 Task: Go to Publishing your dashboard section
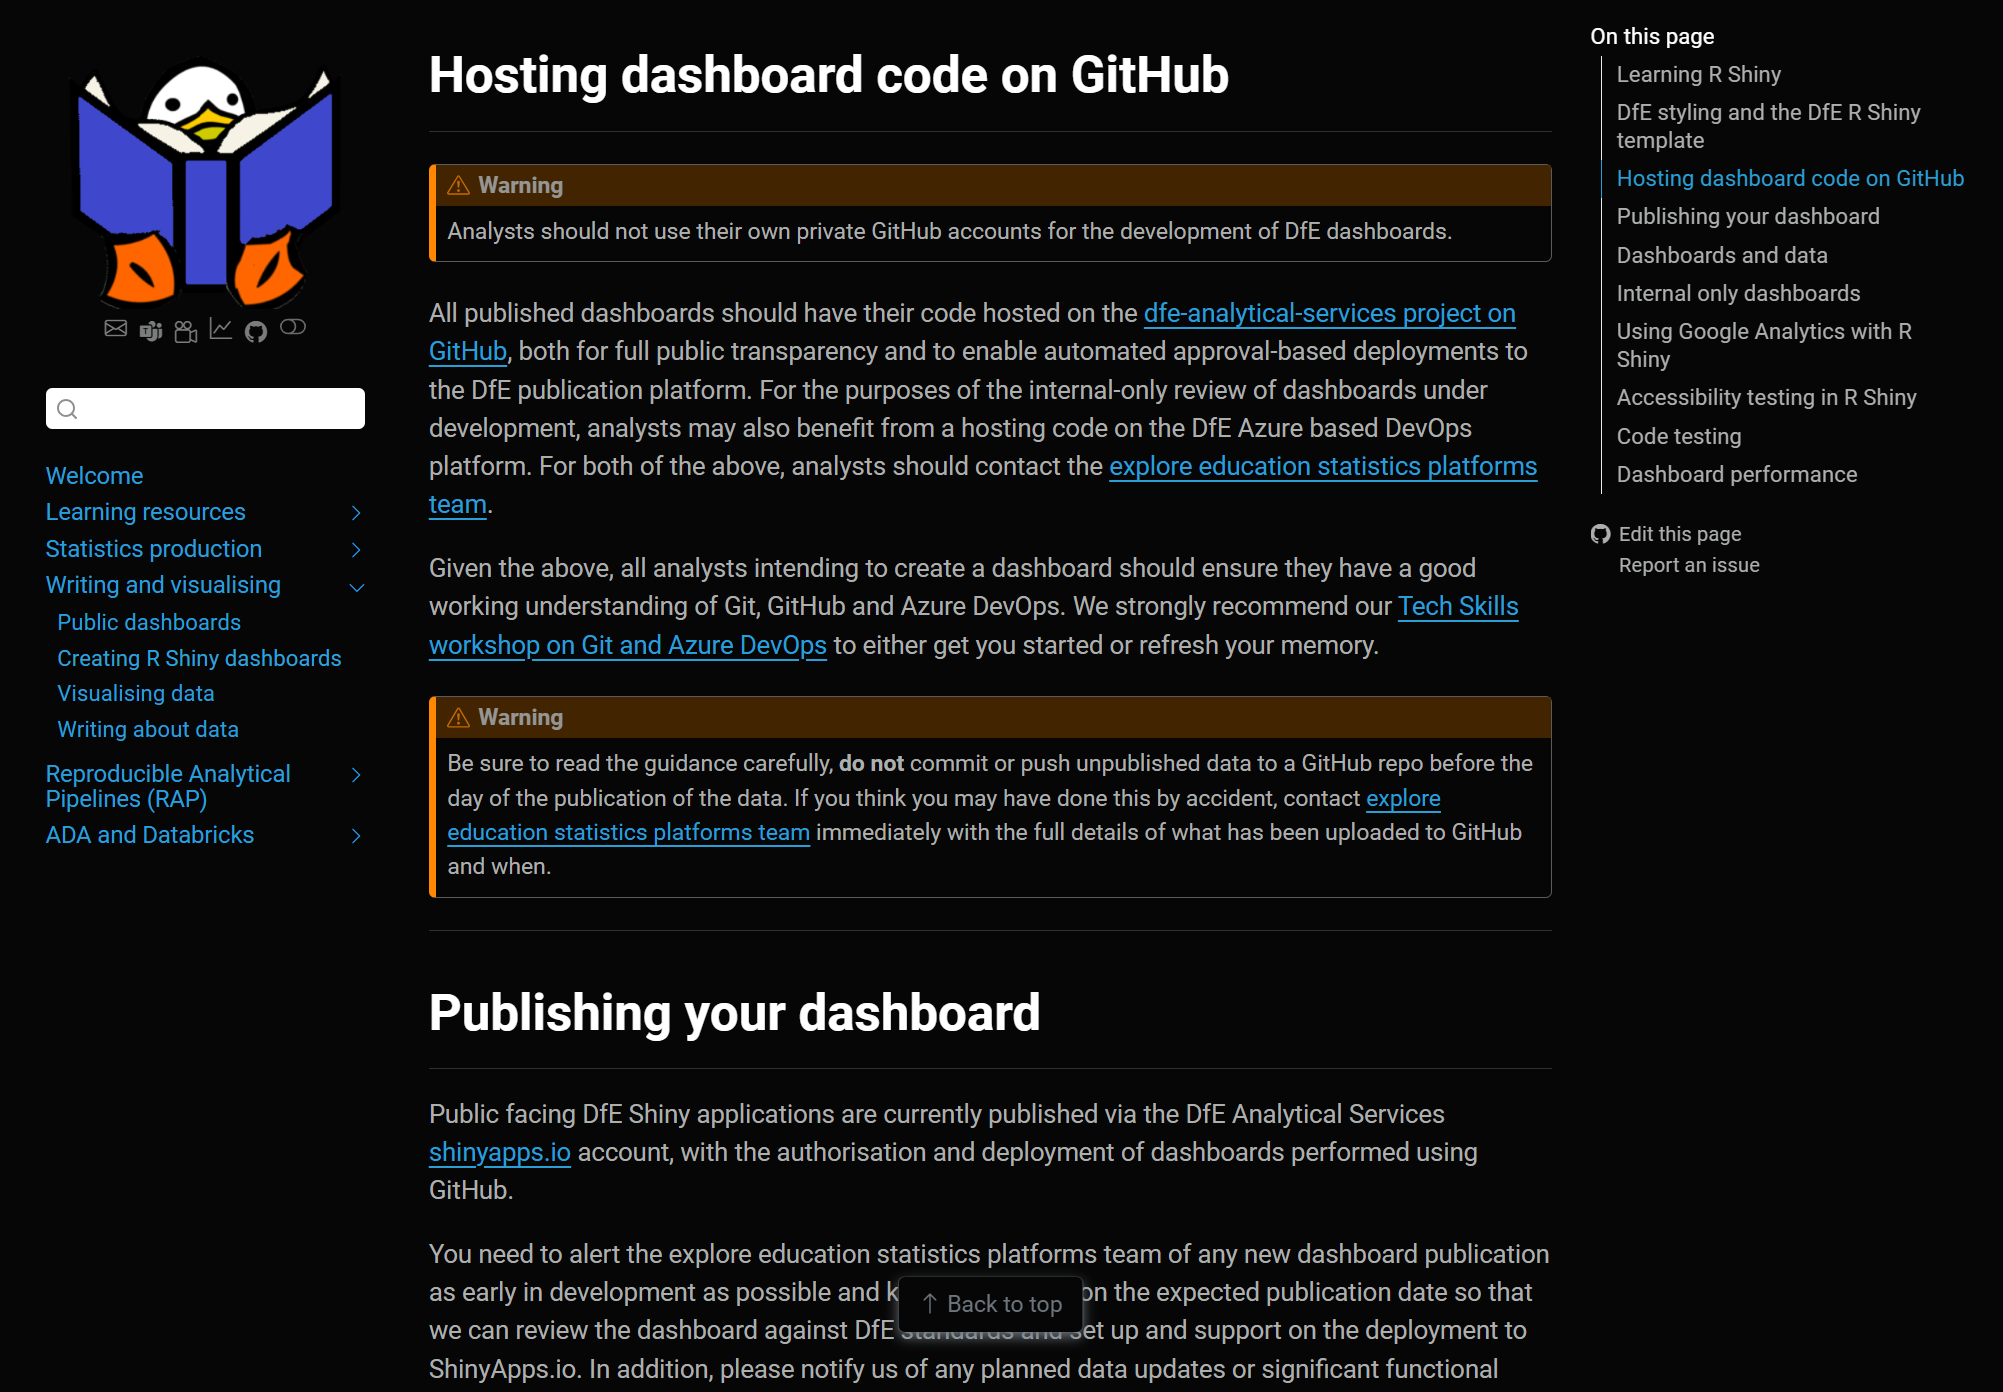click(1747, 216)
